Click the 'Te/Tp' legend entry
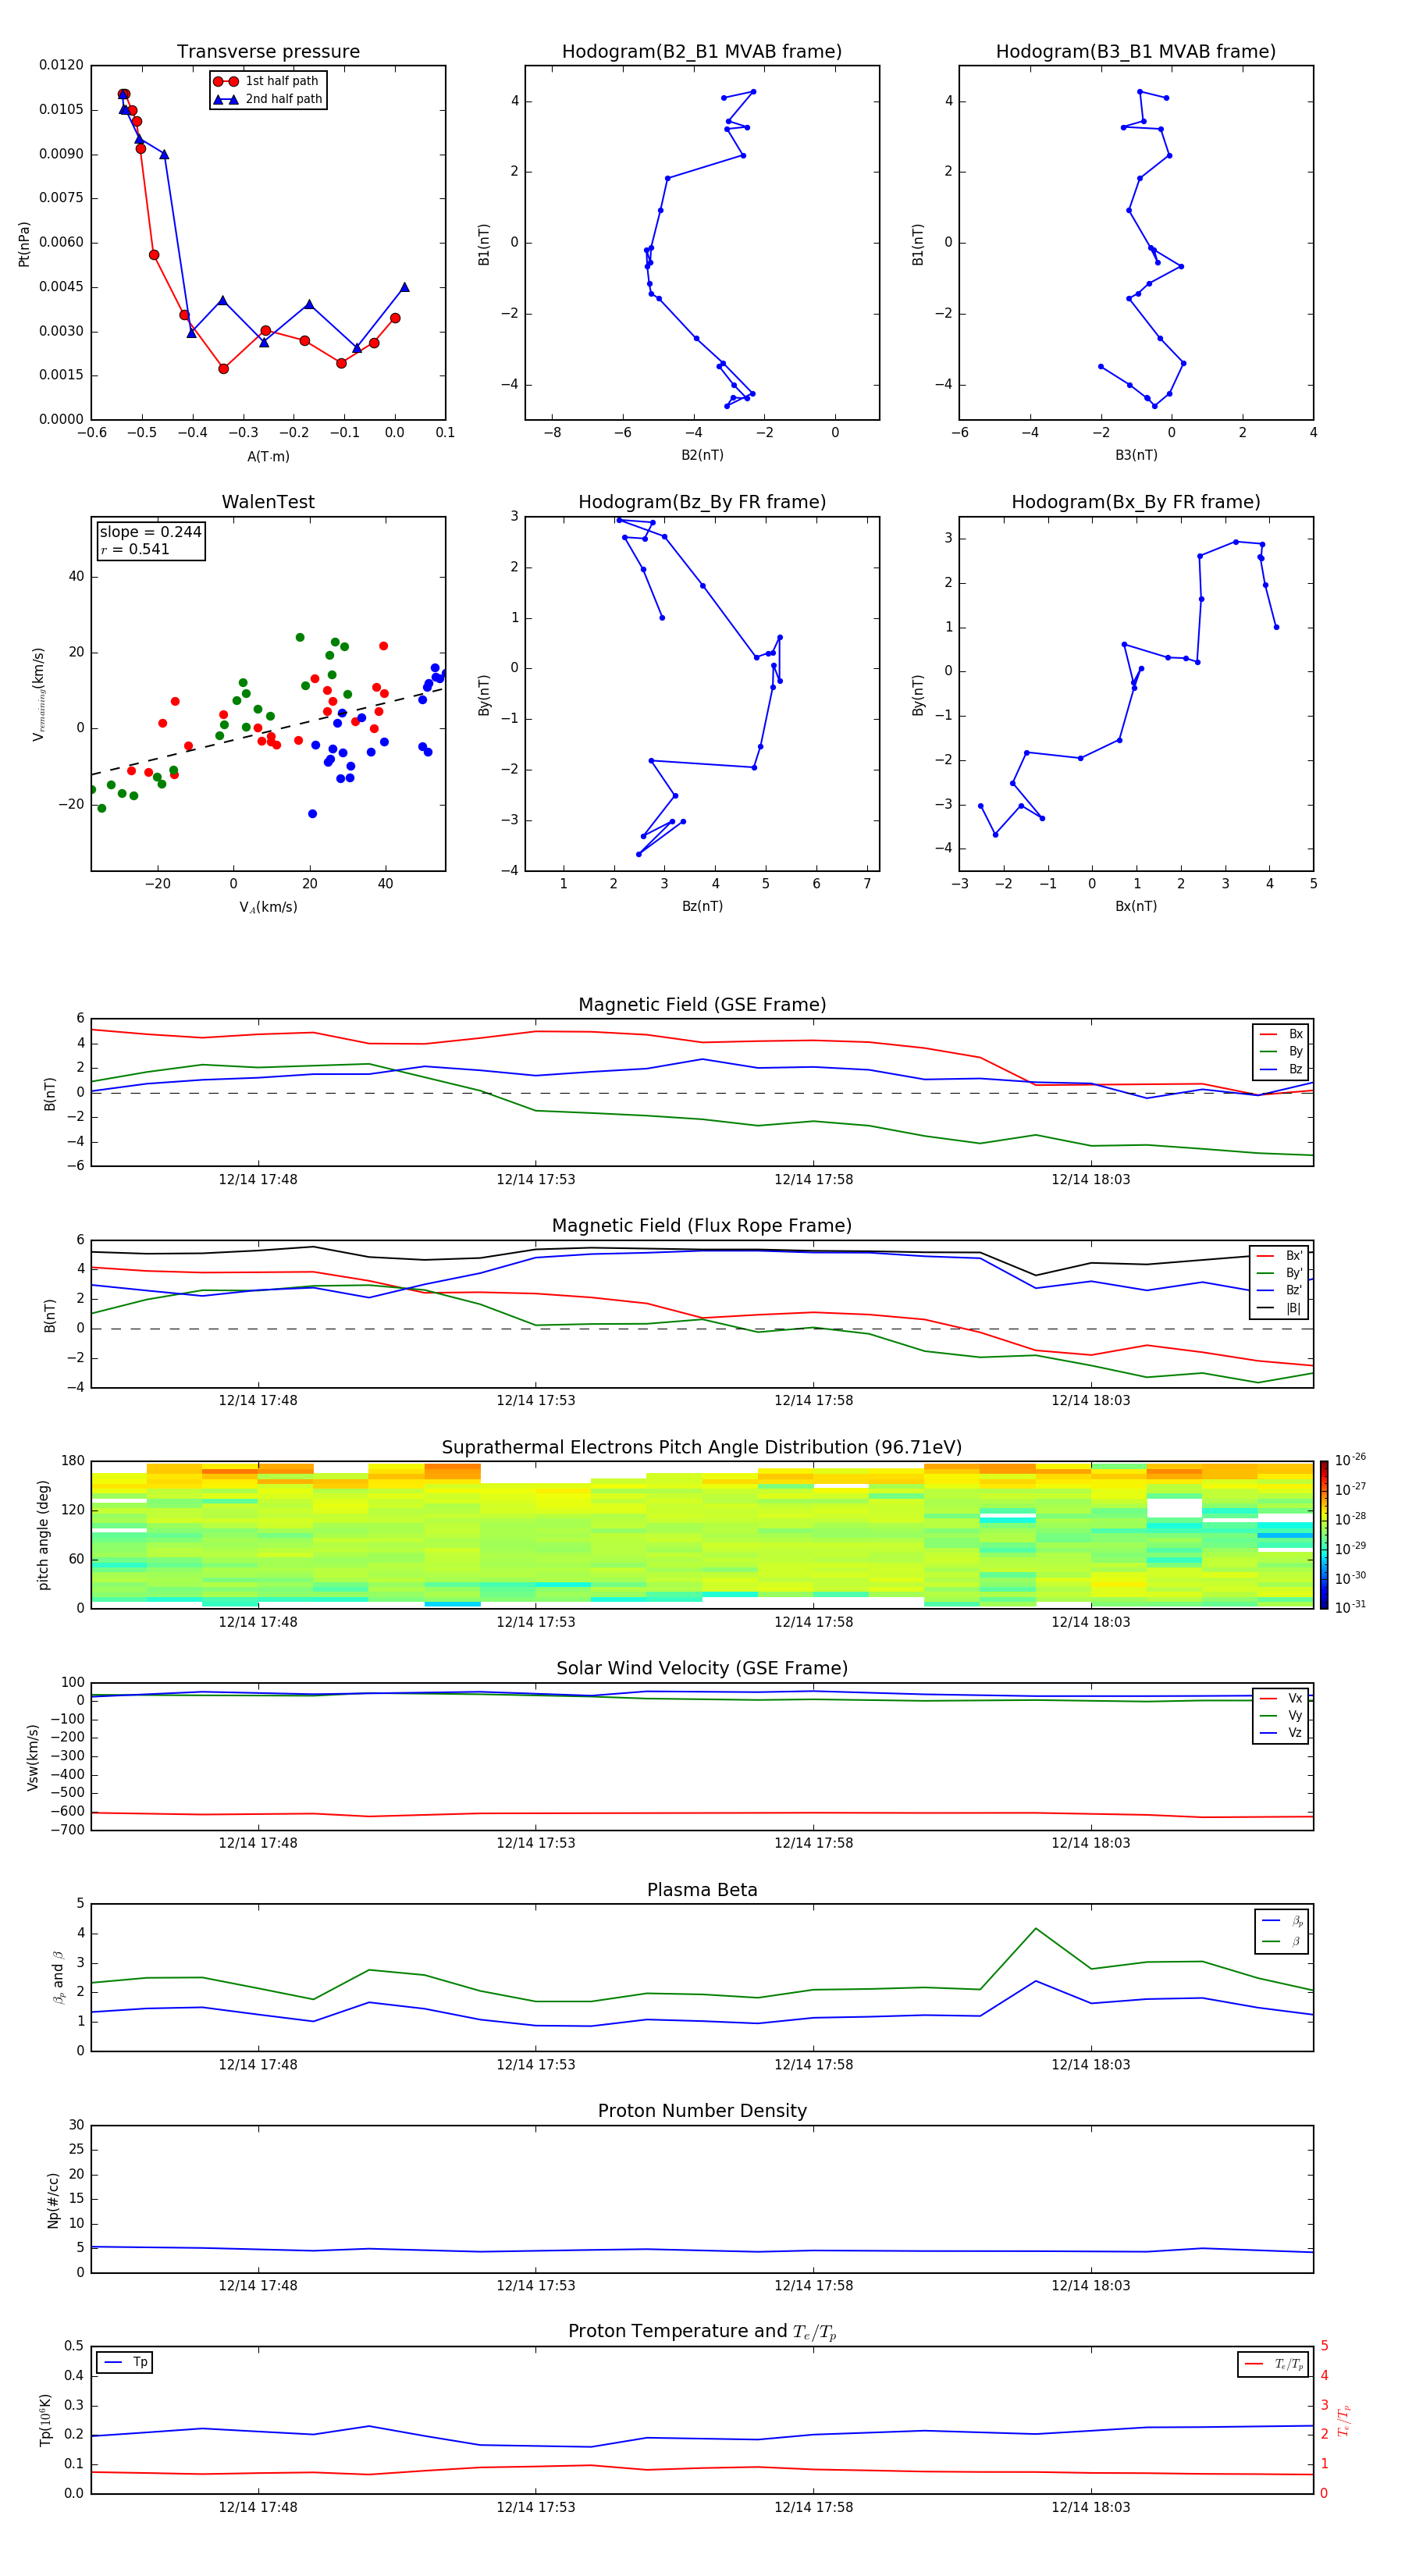 [1273, 2364]
